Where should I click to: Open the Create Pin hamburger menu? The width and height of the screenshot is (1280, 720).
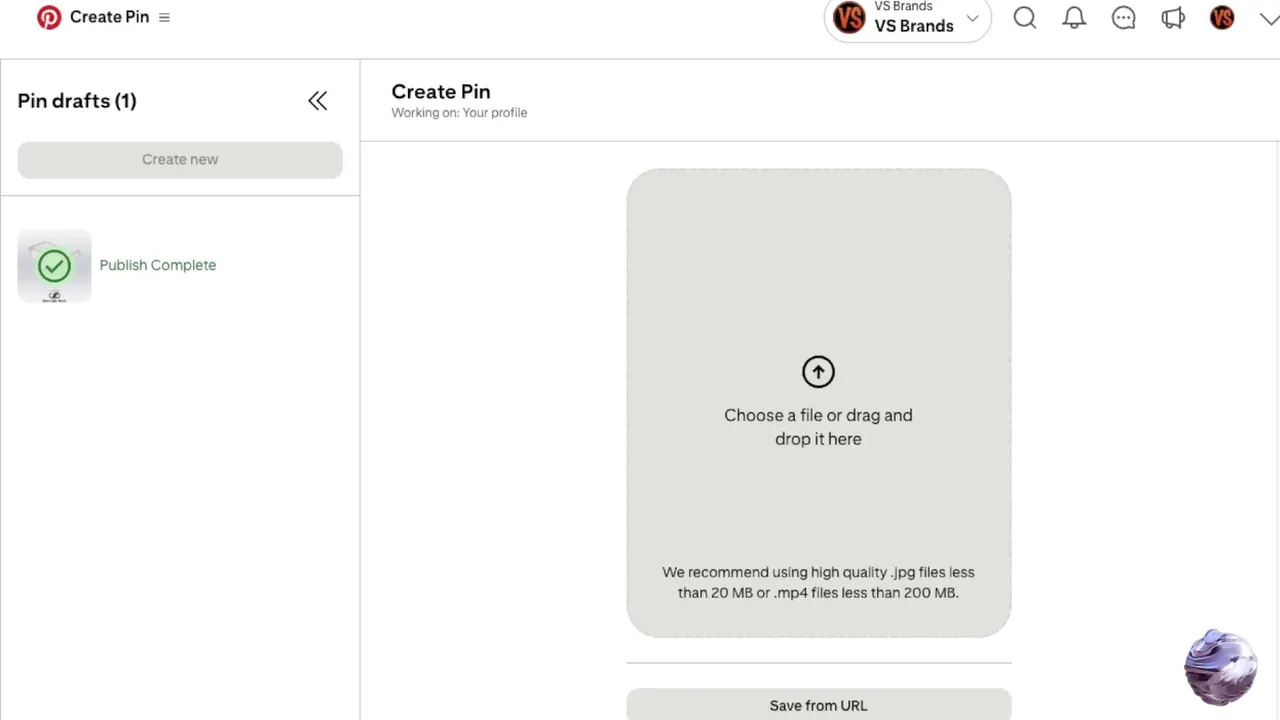(164, 17)
